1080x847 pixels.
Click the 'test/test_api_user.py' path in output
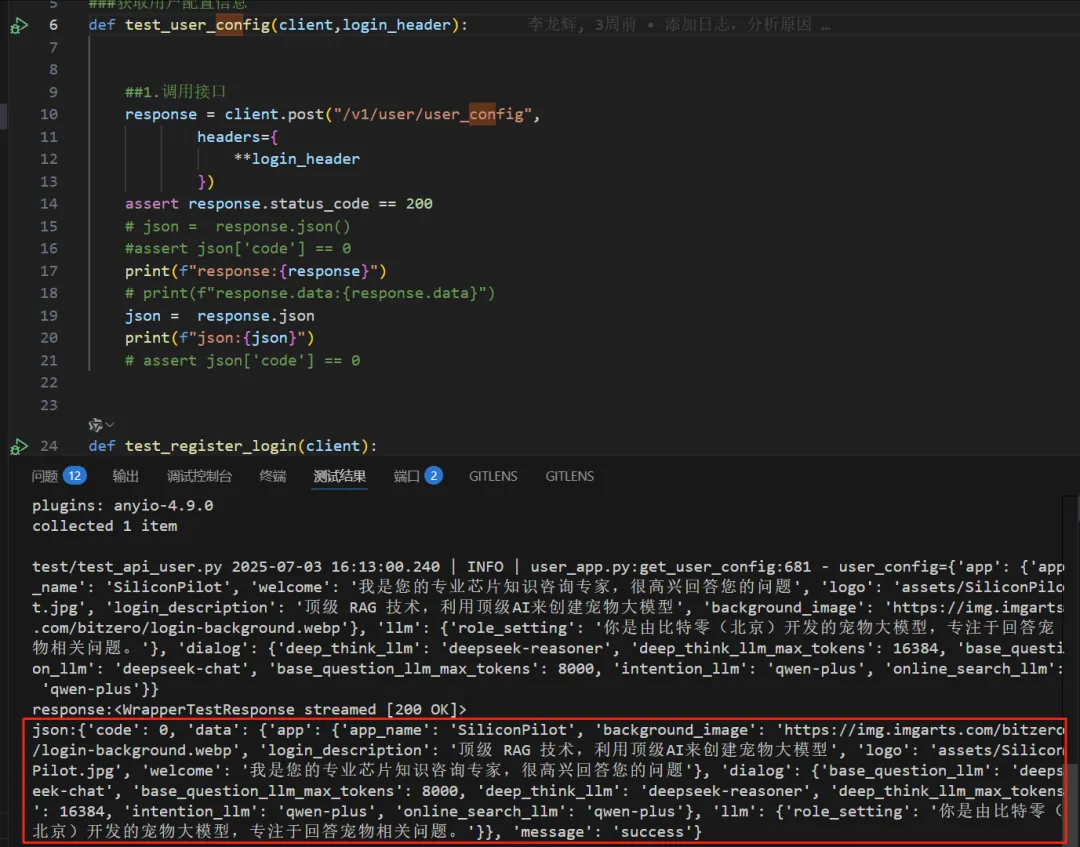127,567
